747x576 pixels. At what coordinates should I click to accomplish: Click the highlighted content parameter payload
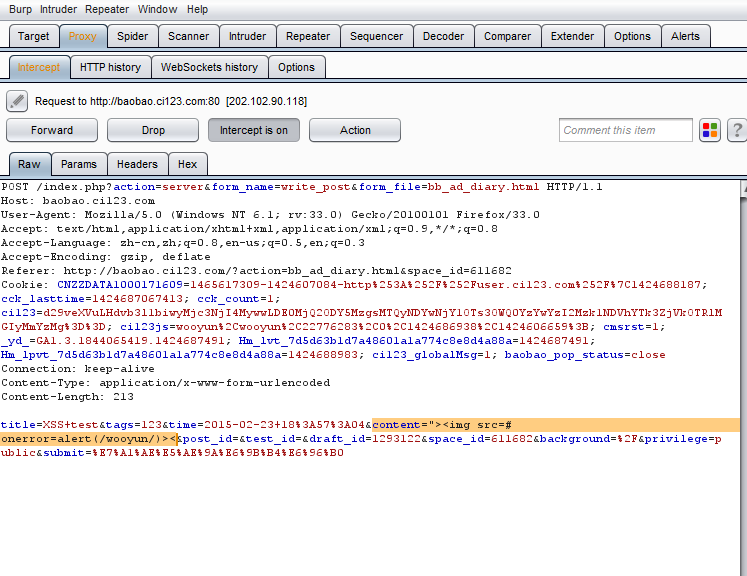(x=370, y=432)
